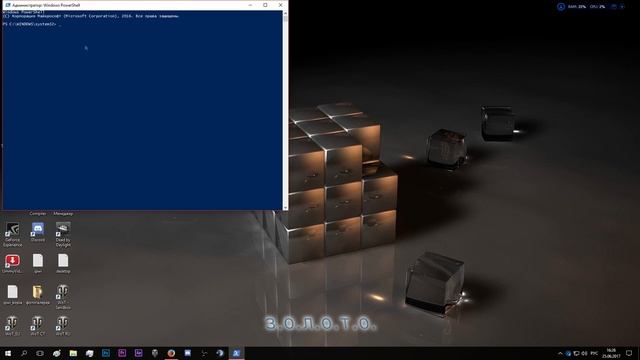
Task: Launch the WoT EU desktop shortcut
Action: 12,326
